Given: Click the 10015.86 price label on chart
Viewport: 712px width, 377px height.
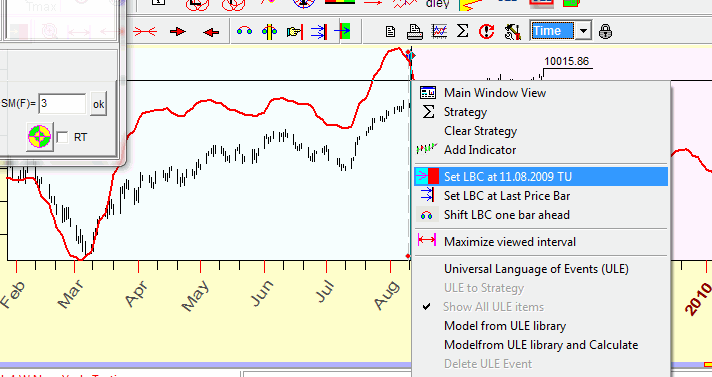Looking at the screenshot, I should point(566,61).
